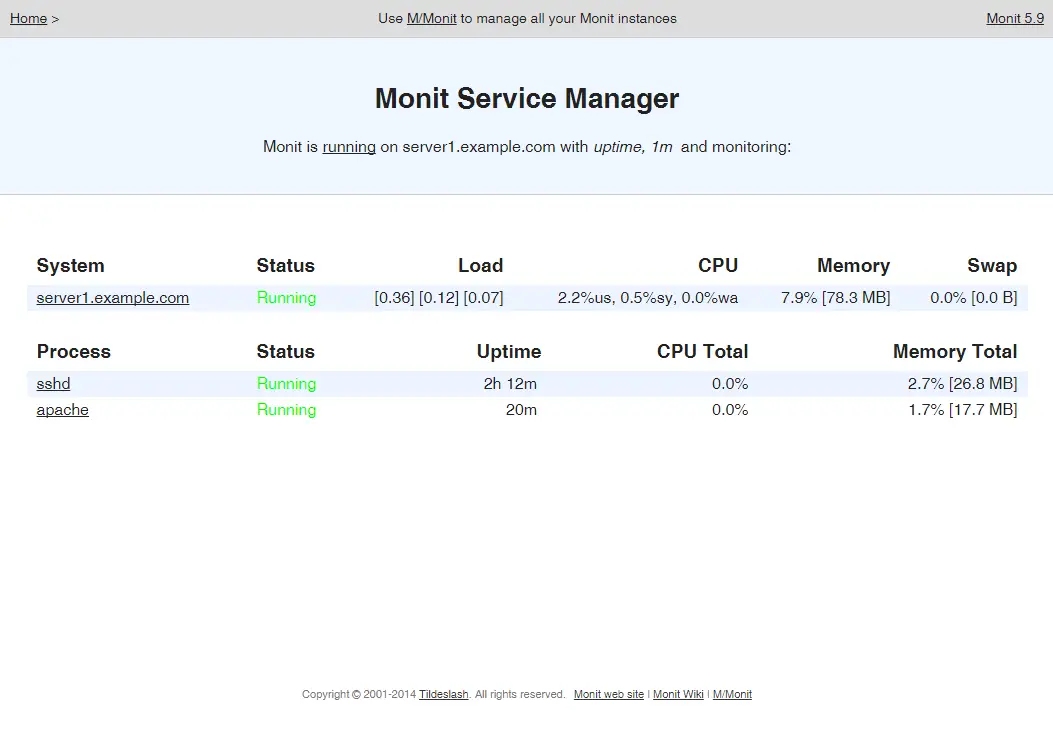Click the System column header
Viewport: 1053px width, 733px height.
coord(71,266)
